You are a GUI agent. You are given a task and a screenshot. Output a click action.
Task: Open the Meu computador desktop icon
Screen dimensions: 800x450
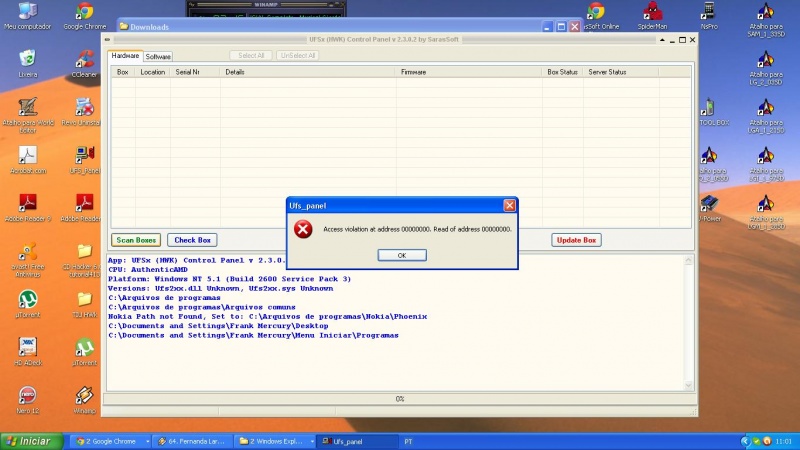28,16
